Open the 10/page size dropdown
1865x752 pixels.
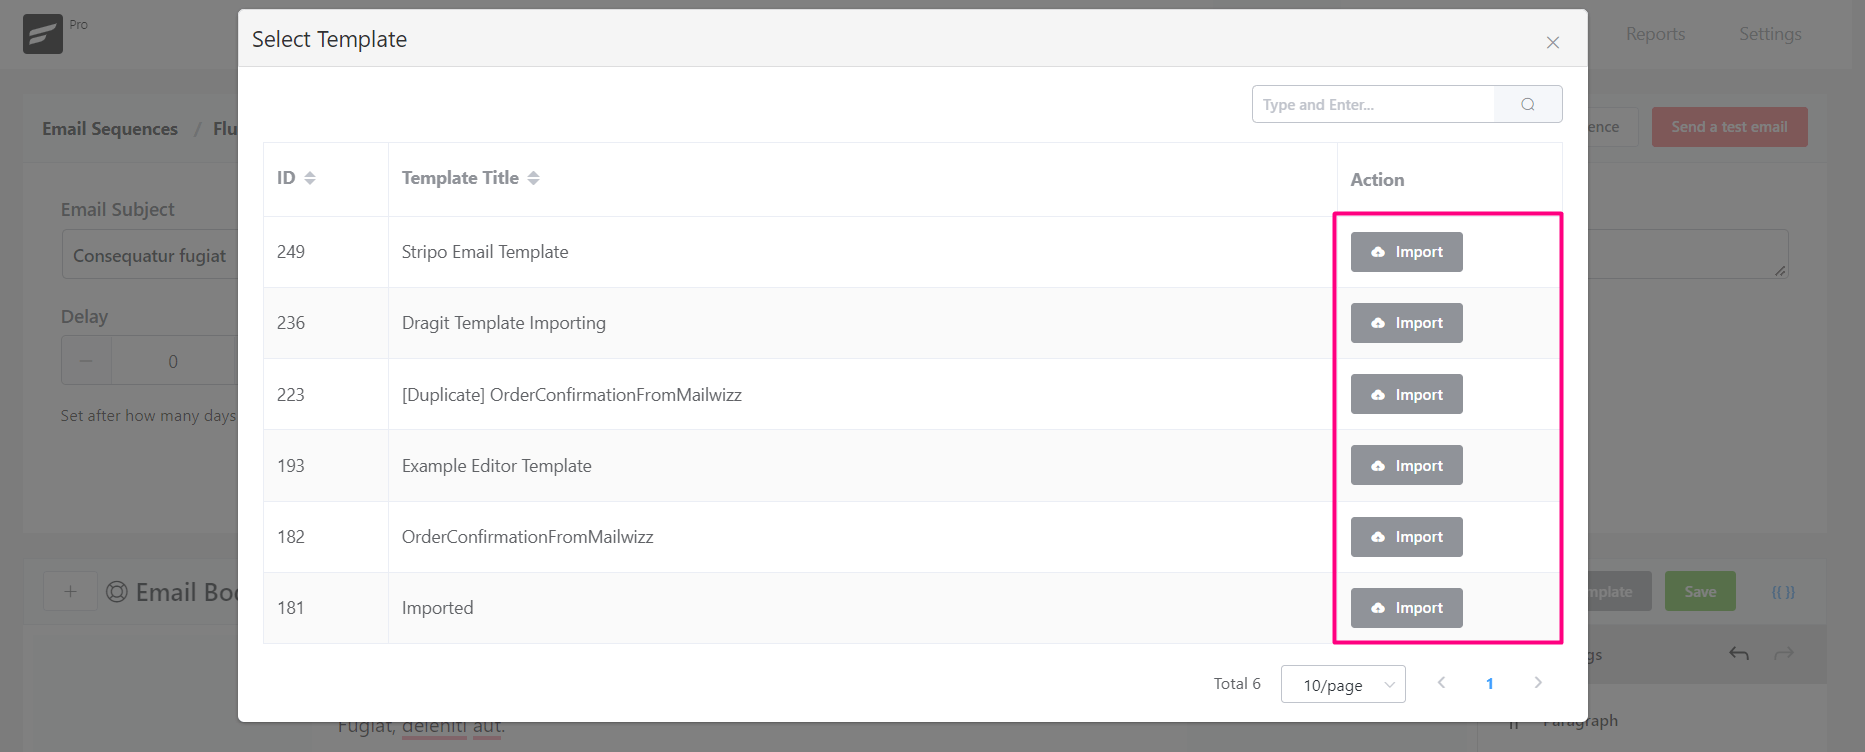(1343, 684)
